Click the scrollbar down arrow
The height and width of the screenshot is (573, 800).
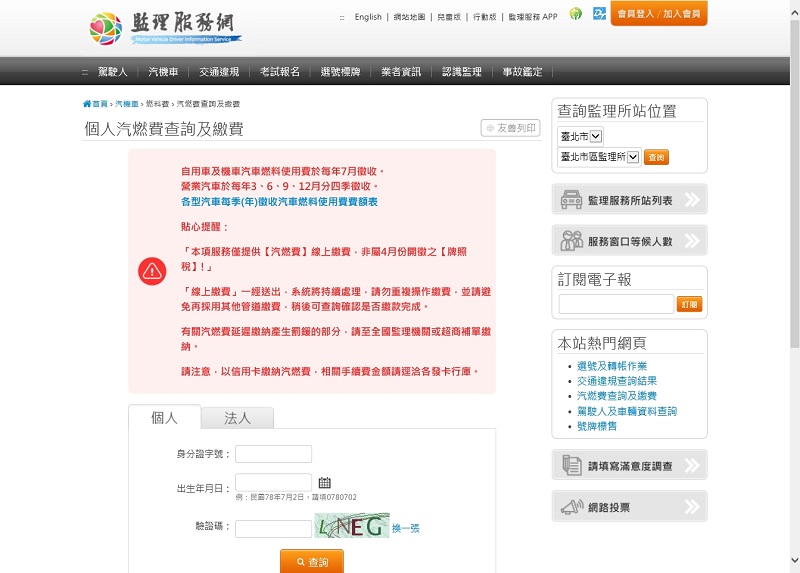click(x=794, y=560)
